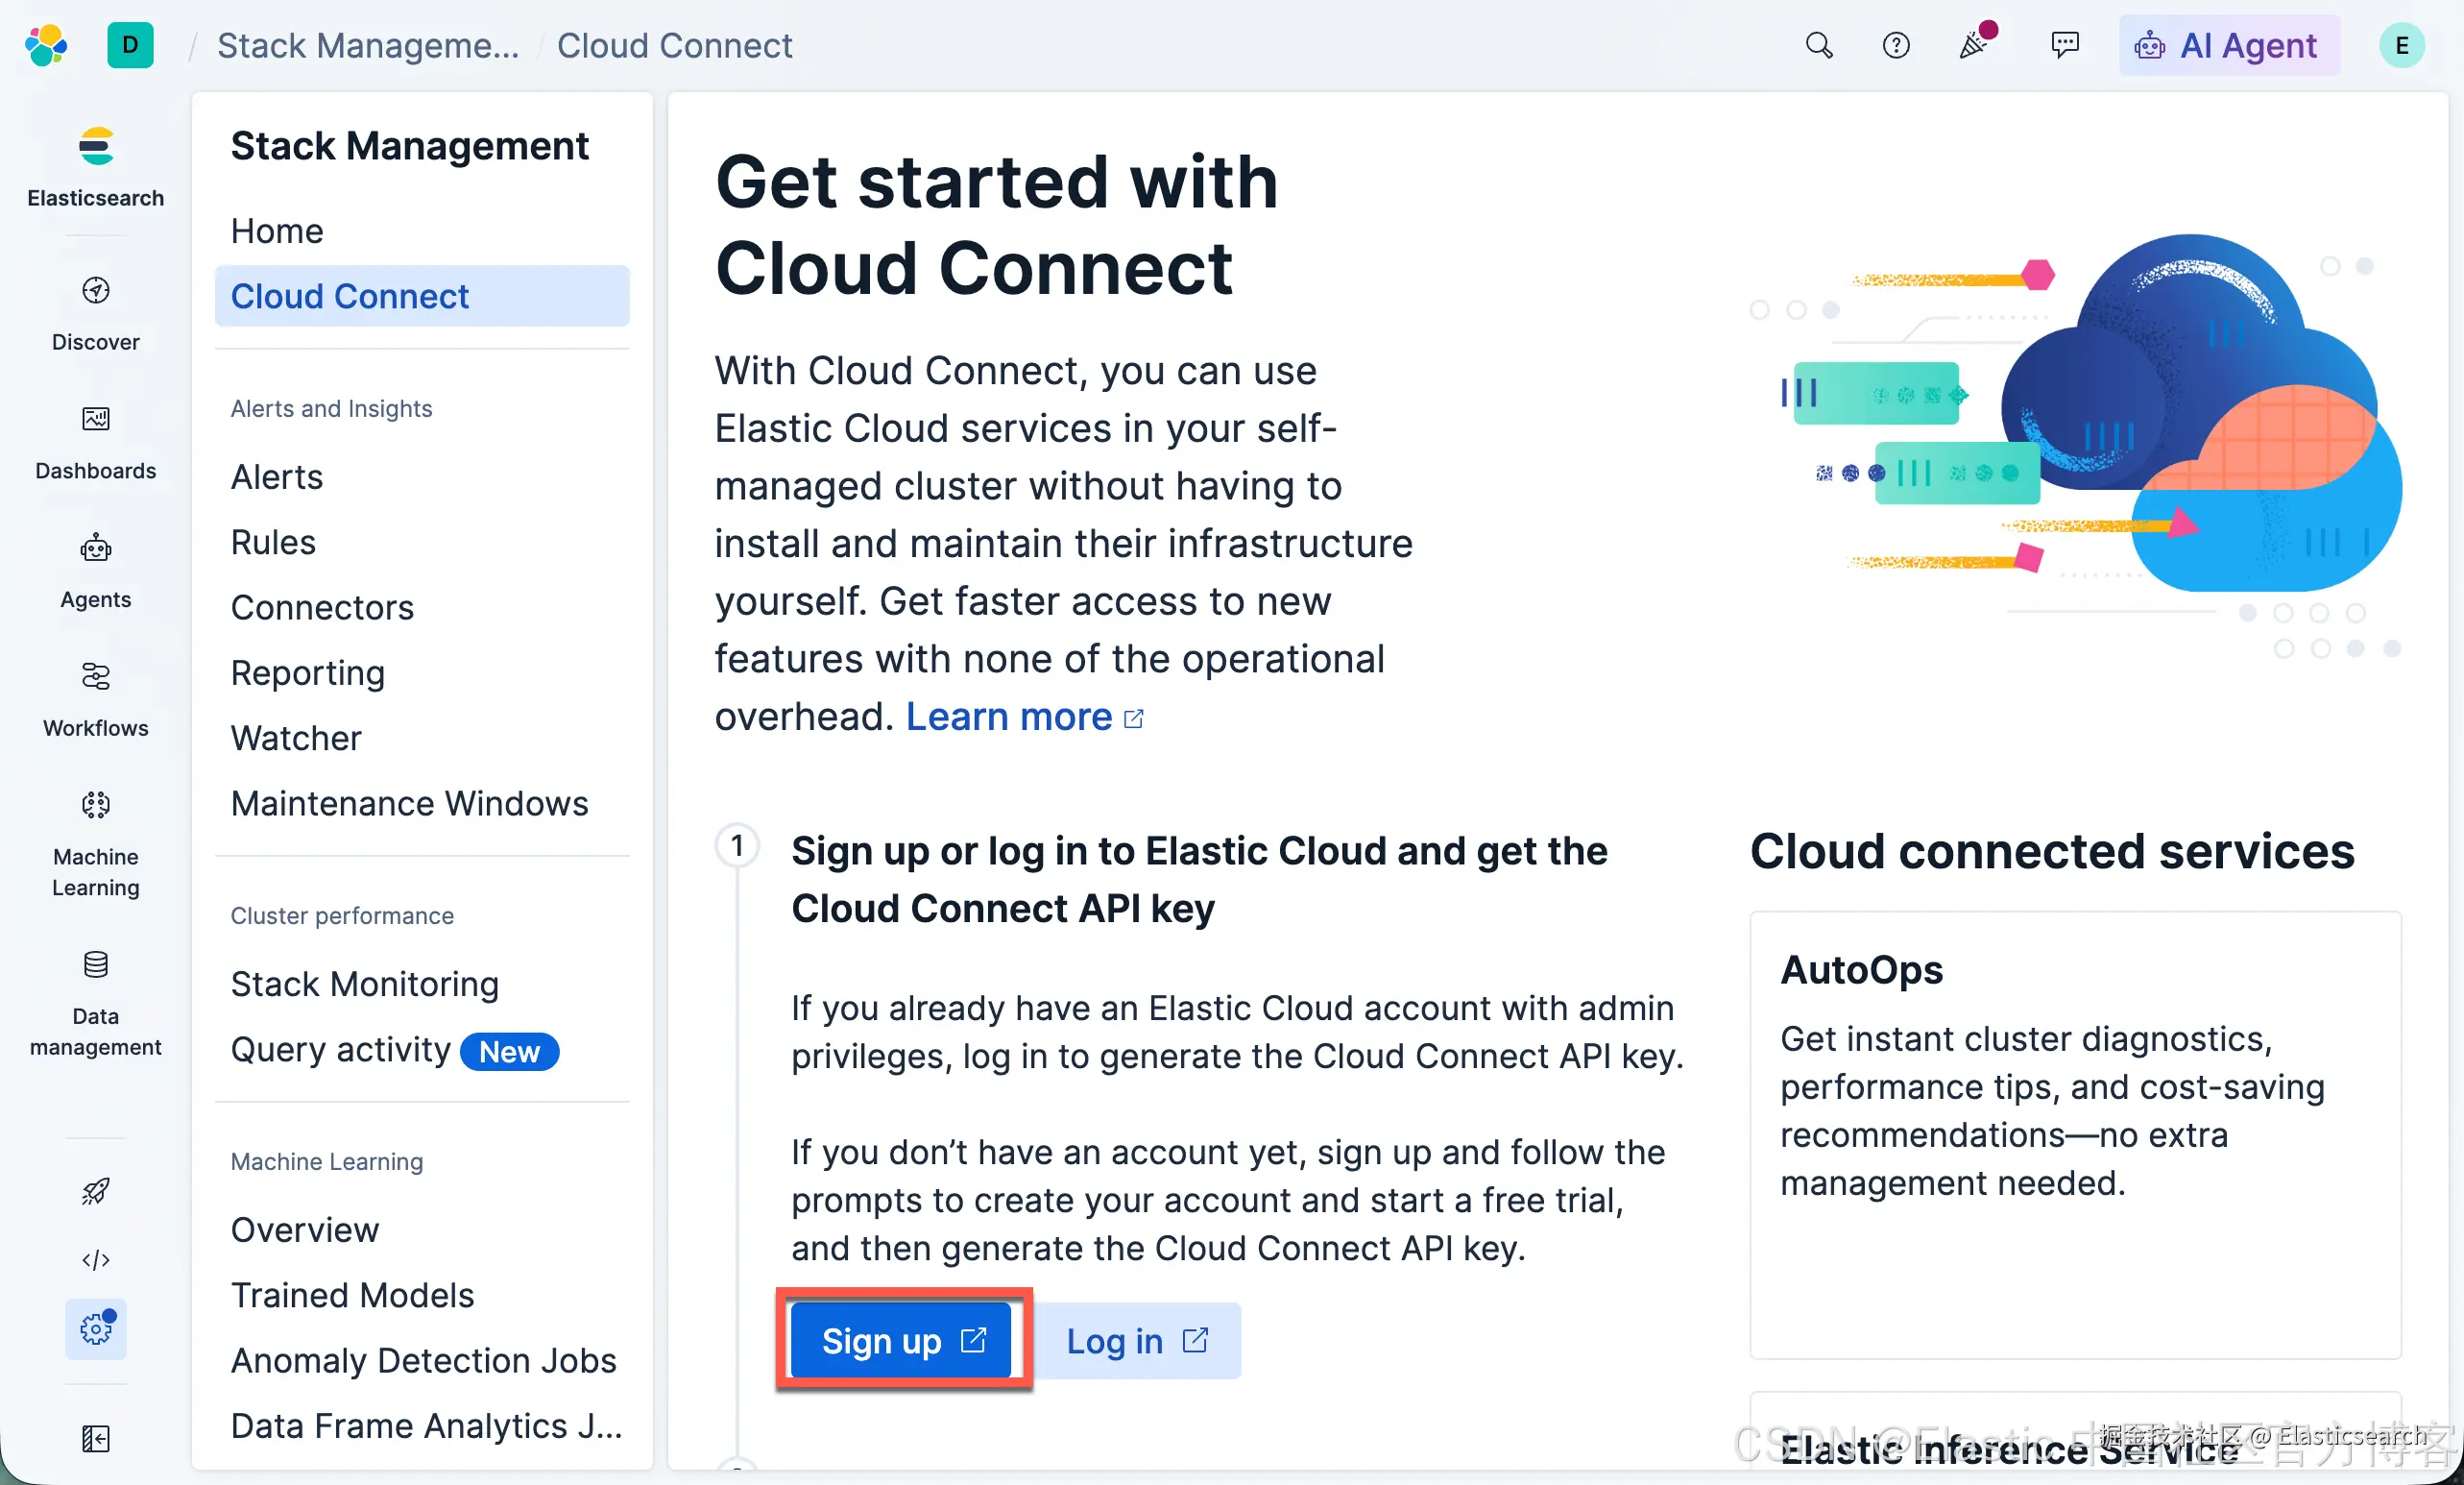Click the Sign up button

tap(903, 1340)
